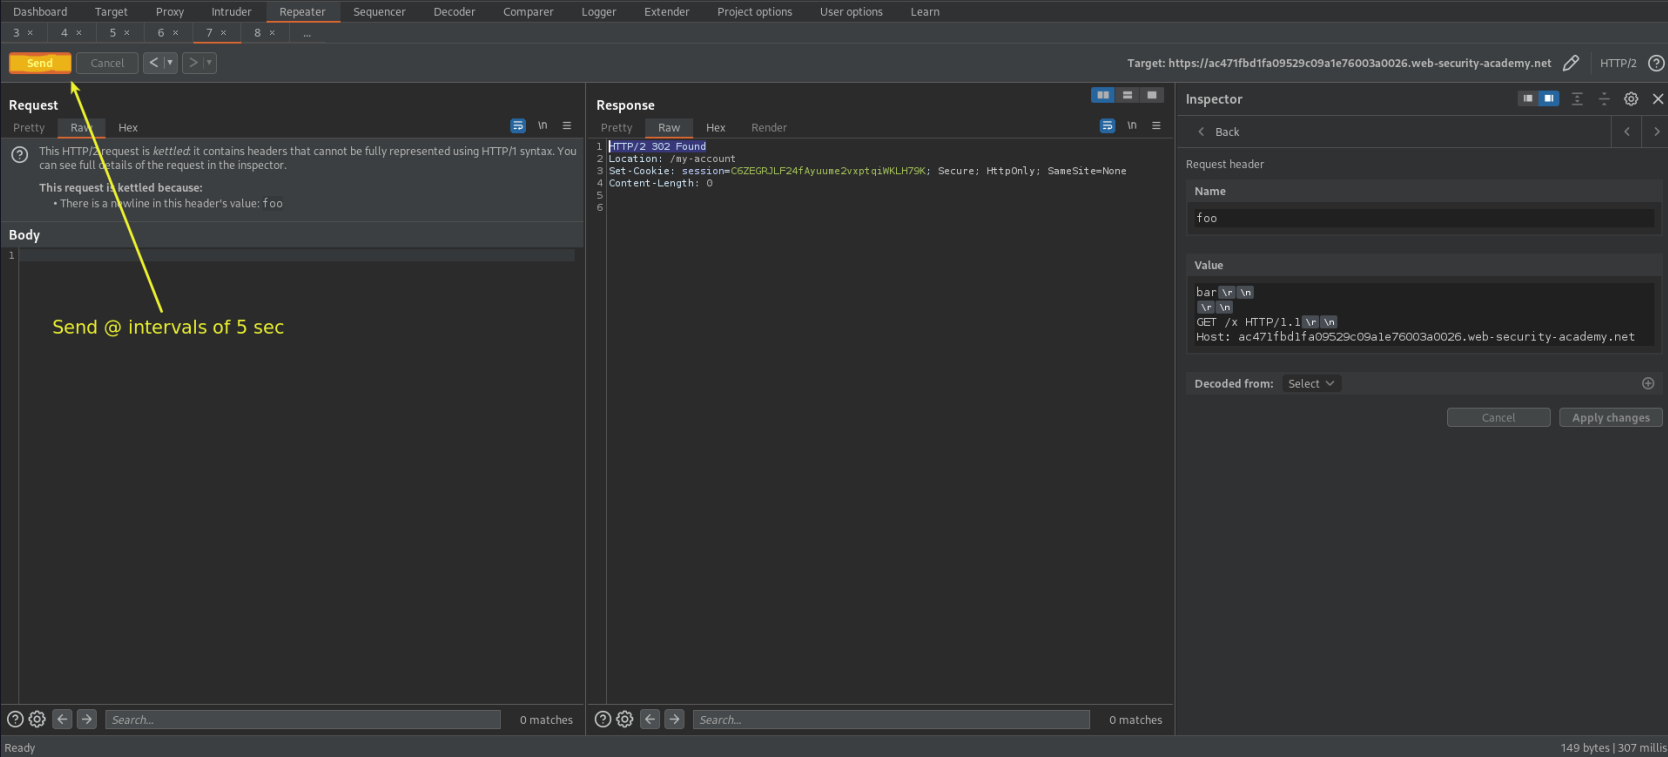Select combined tabbed layout
The width and height of the screenshot is (1668, 757).
tap(1152, 95)
